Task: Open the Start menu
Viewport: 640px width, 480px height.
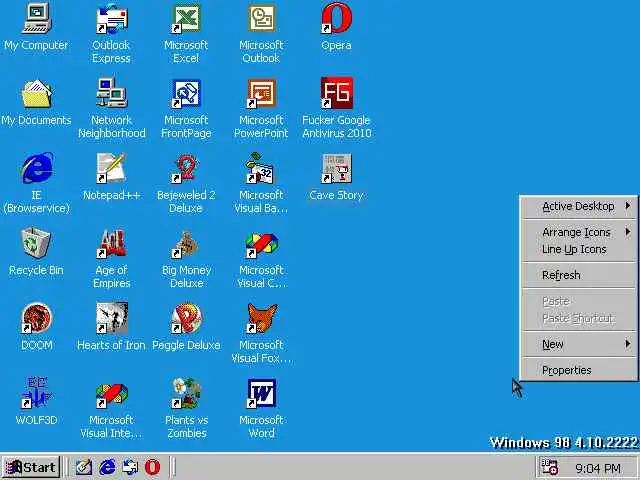Action: coord(31,467)
